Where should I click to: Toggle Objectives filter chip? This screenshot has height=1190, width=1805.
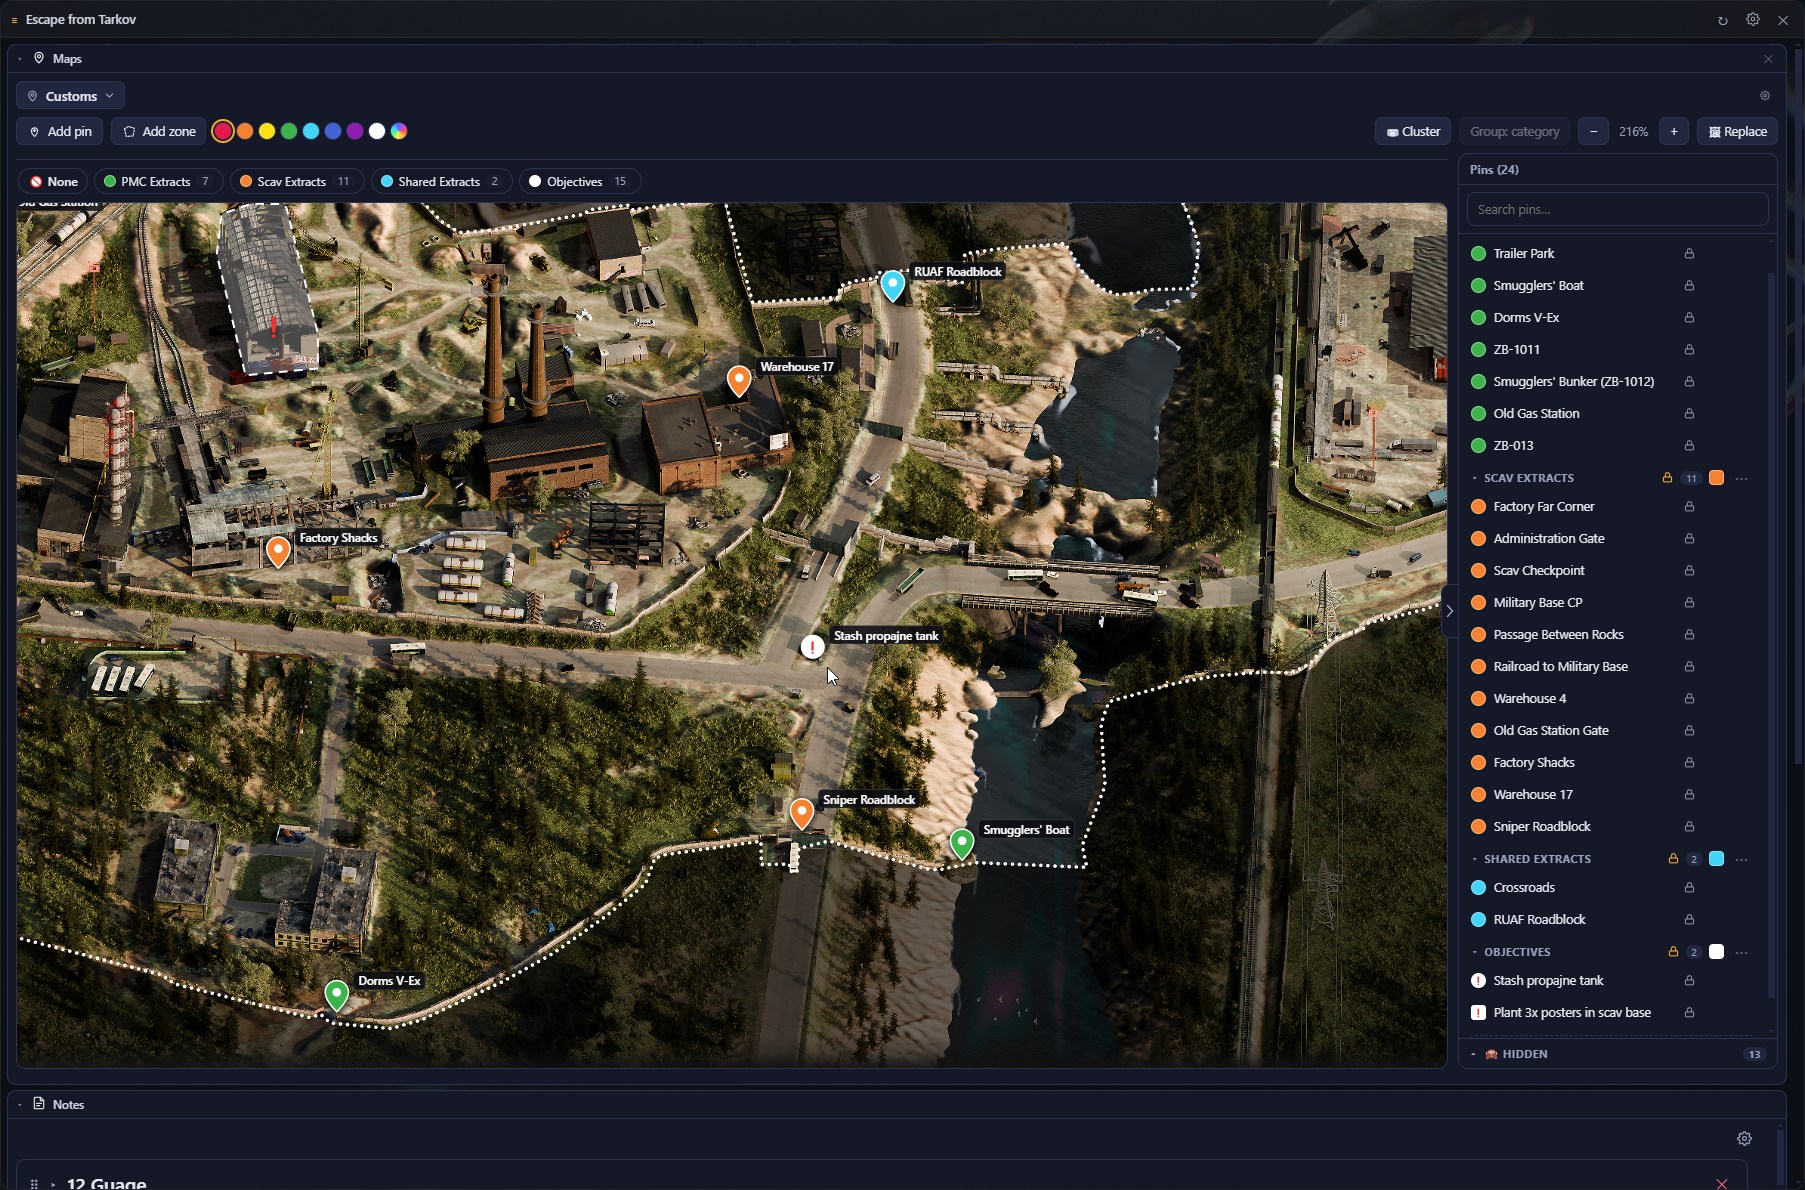(x=580, y=181)
